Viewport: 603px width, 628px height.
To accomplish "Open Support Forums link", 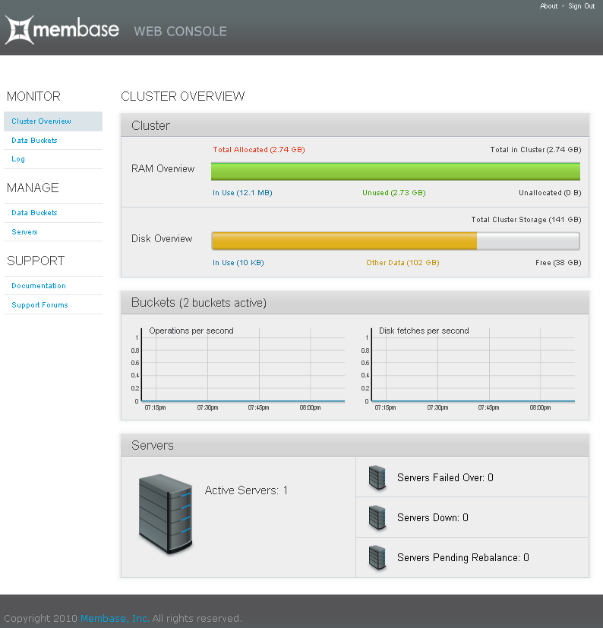I will [x=40, y=305].
